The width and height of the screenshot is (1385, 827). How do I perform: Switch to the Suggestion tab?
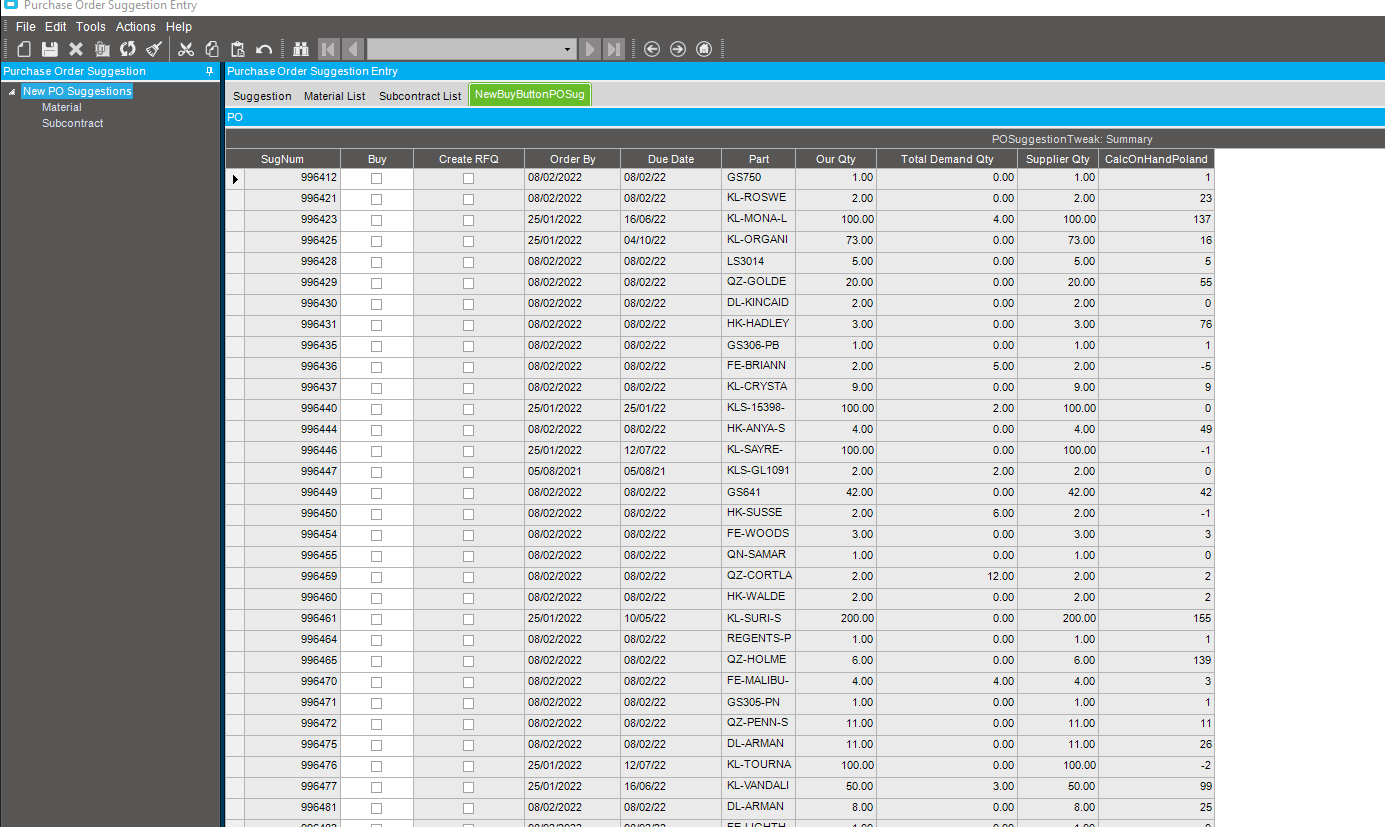[x=262, y=96]
